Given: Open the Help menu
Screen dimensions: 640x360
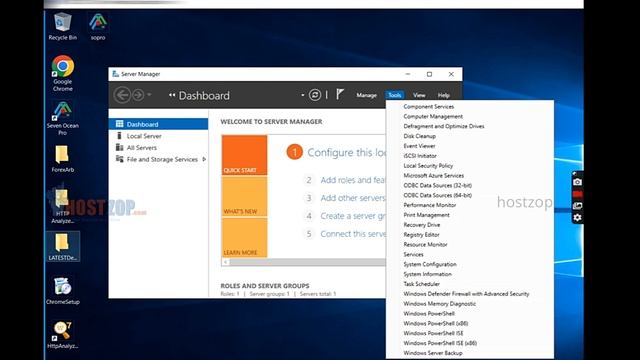Looking at the screenshot, I should [443, 95].
